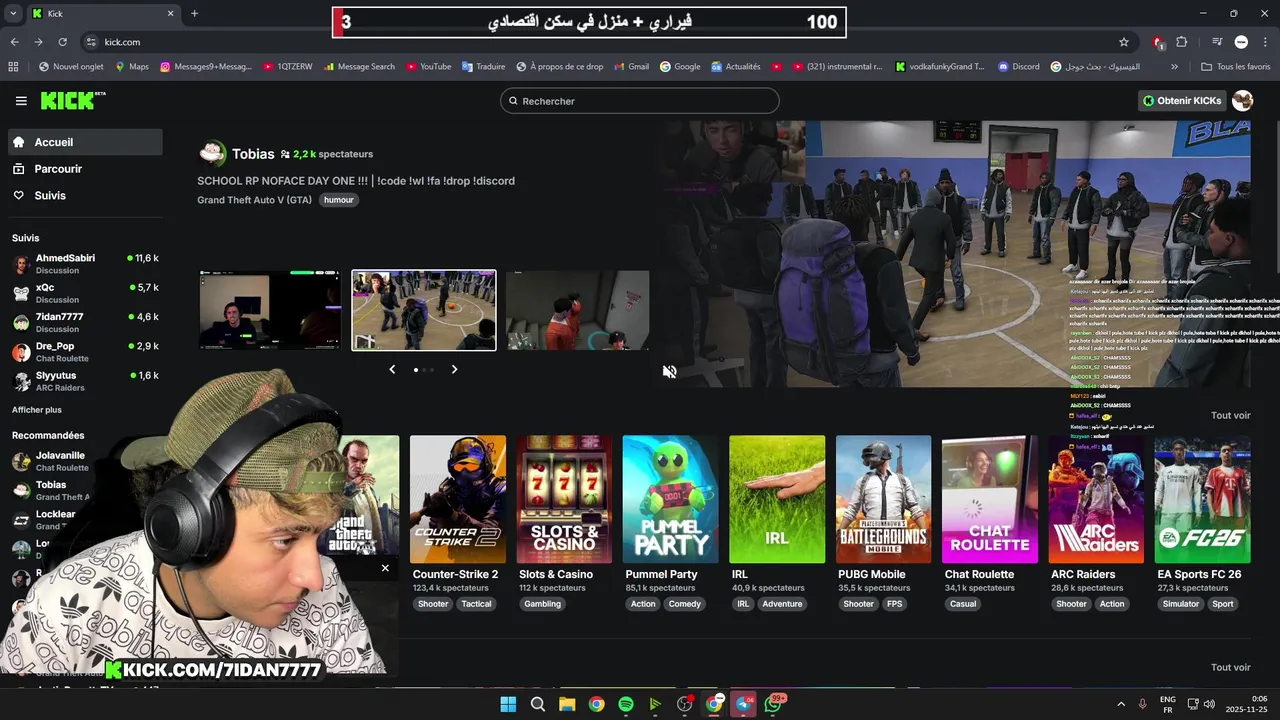
Task: Open site info icon beside kick.com
Action: point(91,42)
